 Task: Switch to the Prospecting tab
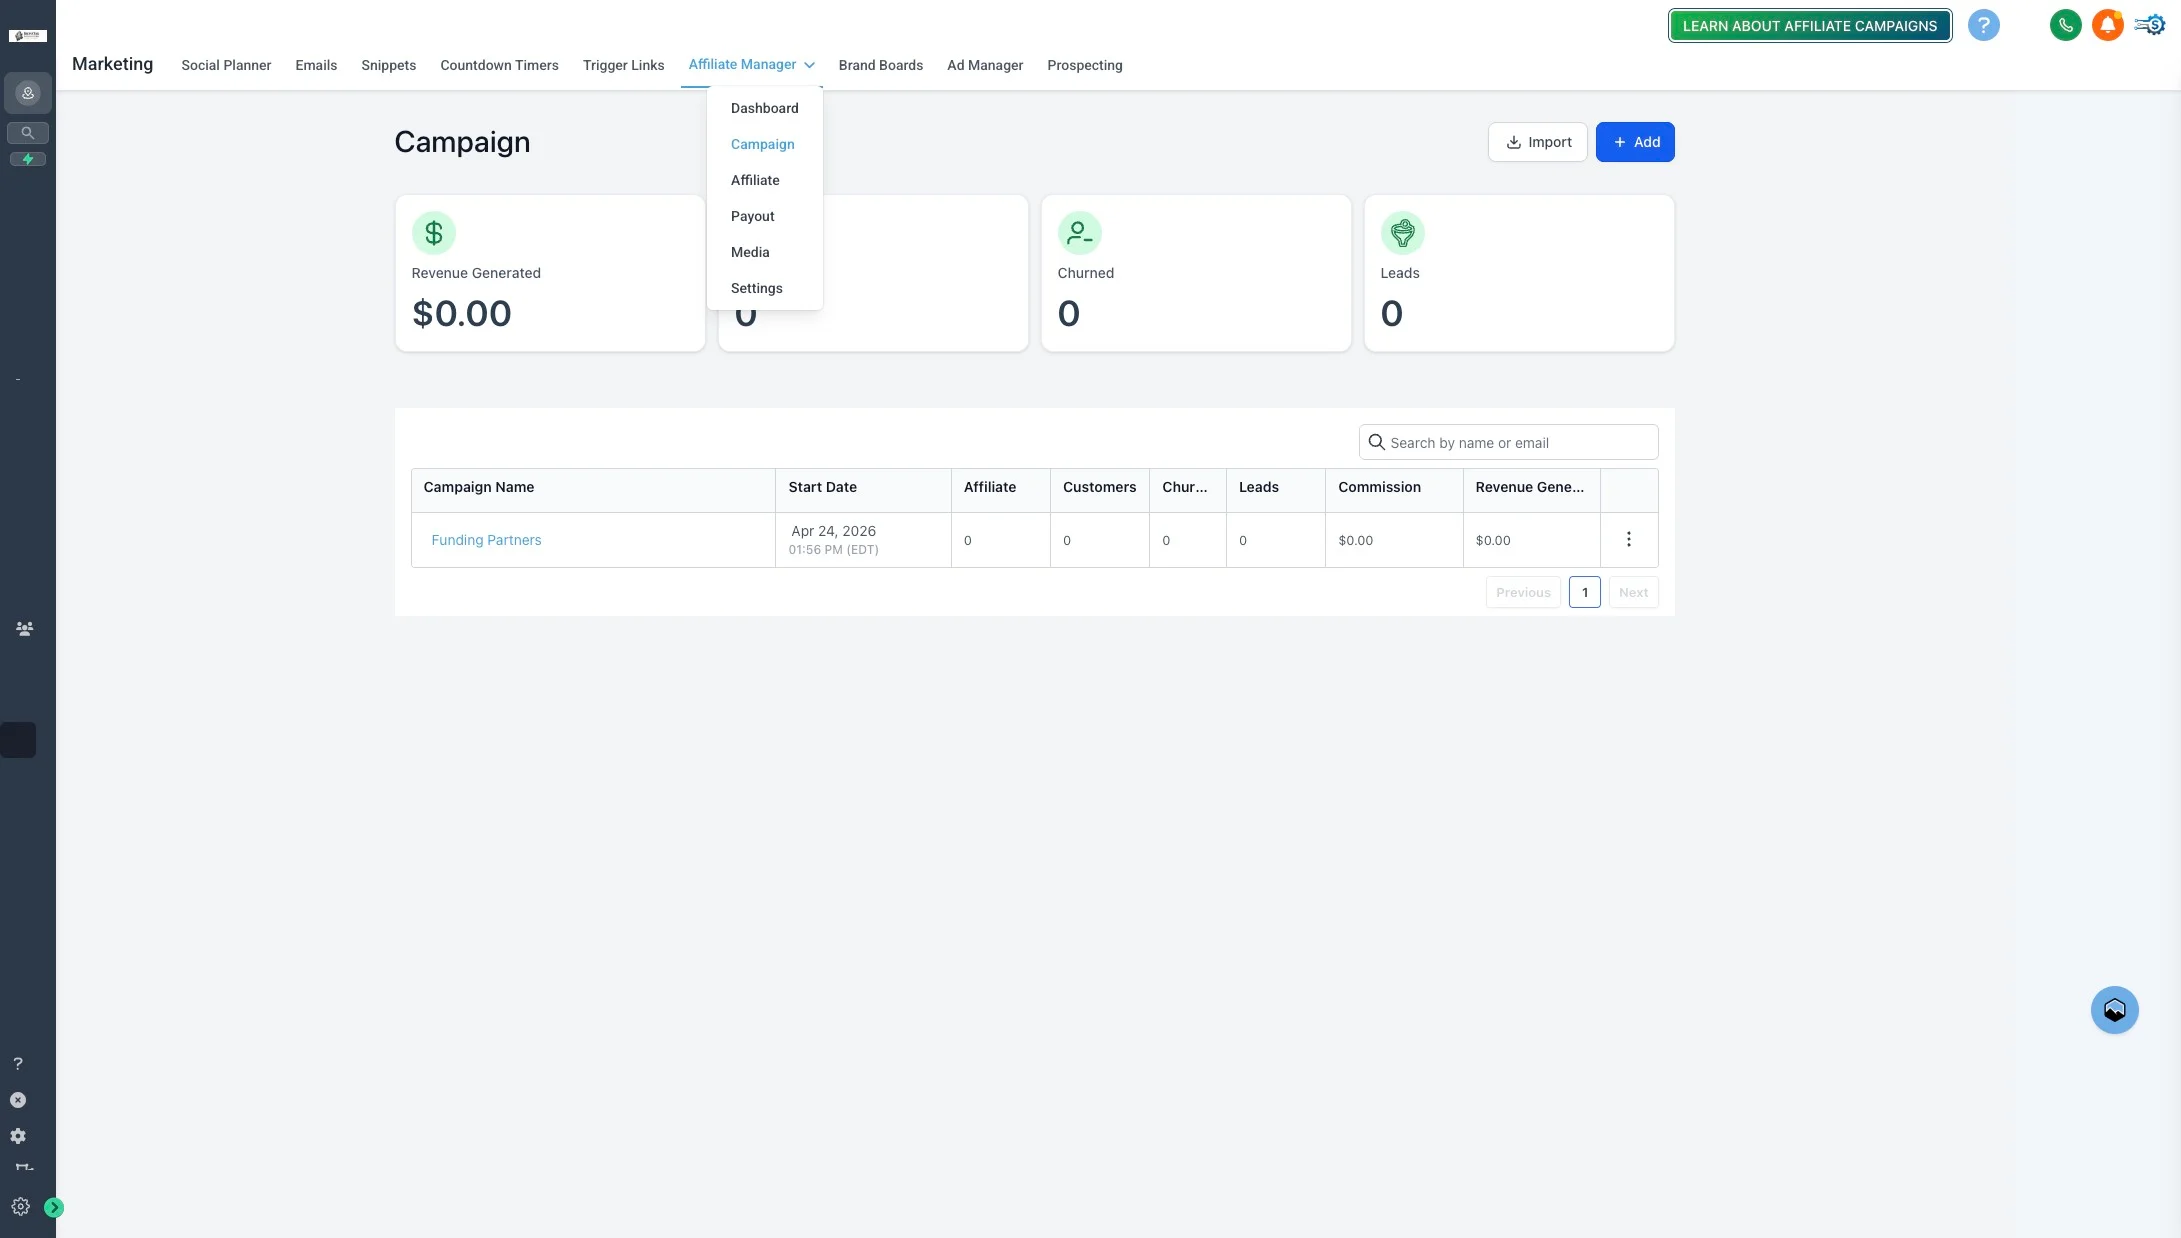click(x=1084, y=65)
